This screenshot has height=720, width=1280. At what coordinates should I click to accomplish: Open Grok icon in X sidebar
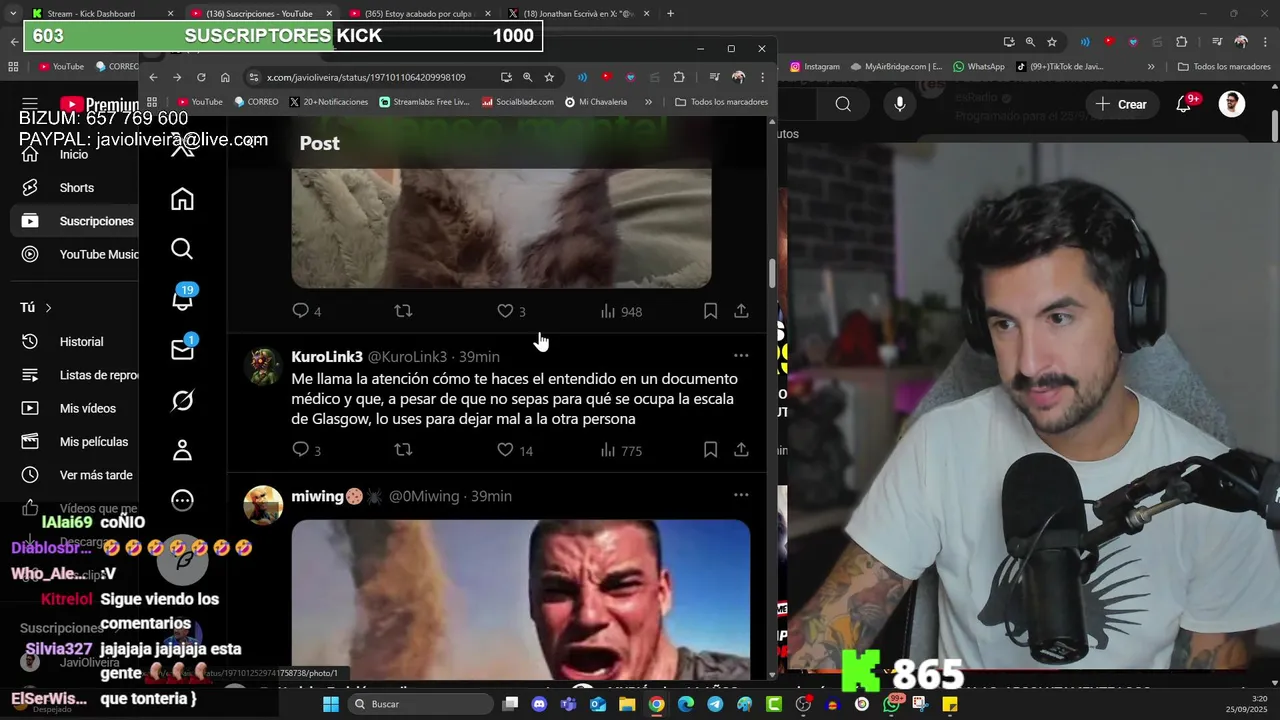(x=182, y=401)
